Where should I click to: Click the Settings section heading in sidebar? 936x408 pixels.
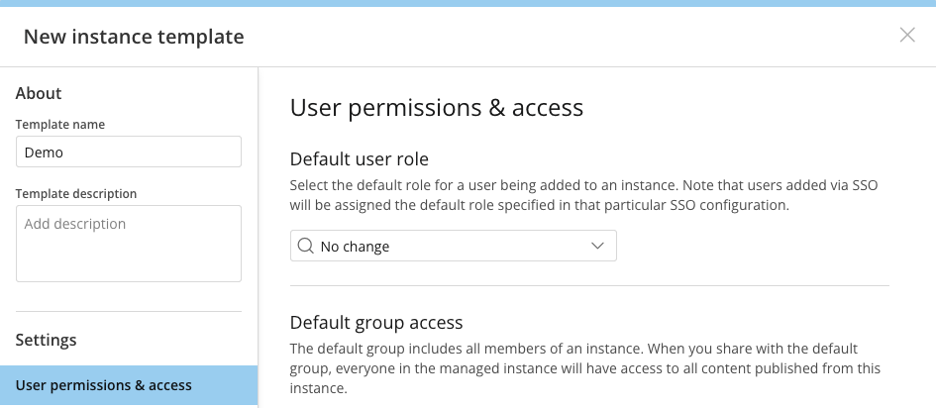point(46,340)
